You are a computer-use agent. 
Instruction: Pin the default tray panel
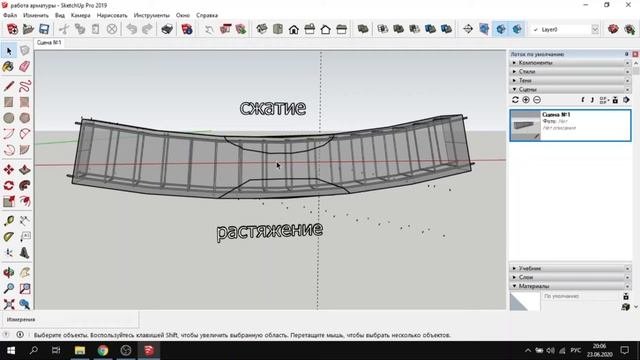click(x=627, y=54)
